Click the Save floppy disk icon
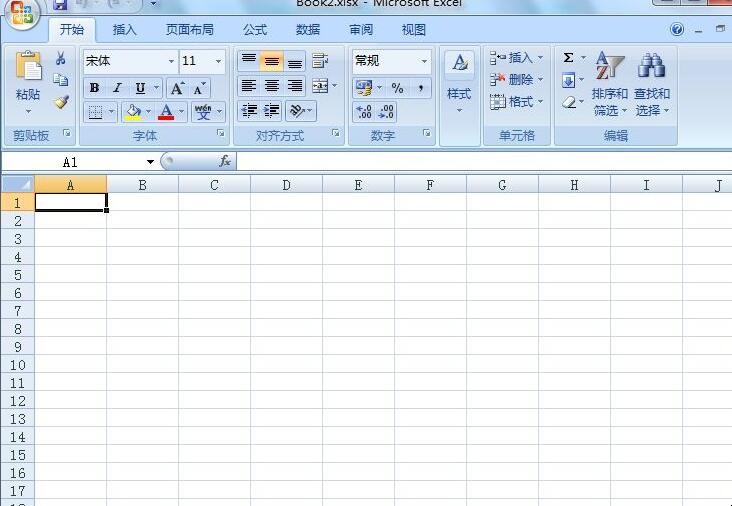The image size is (732, 506). pos(60,5)
